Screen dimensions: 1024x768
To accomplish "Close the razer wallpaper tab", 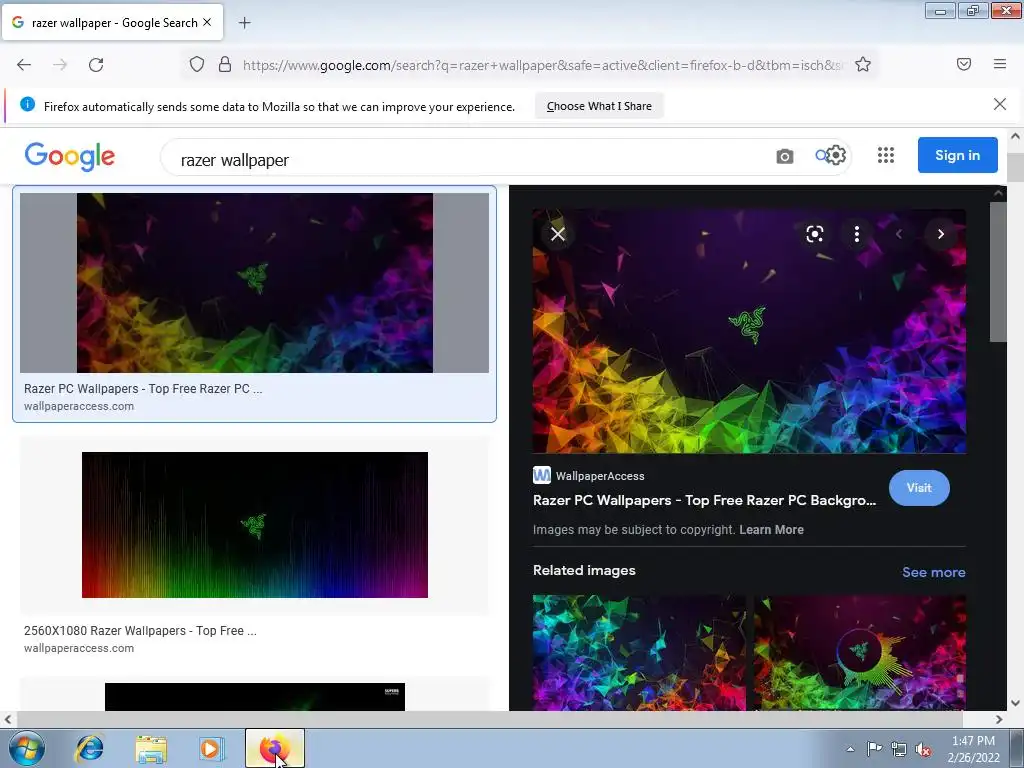I will pos(207,22).
